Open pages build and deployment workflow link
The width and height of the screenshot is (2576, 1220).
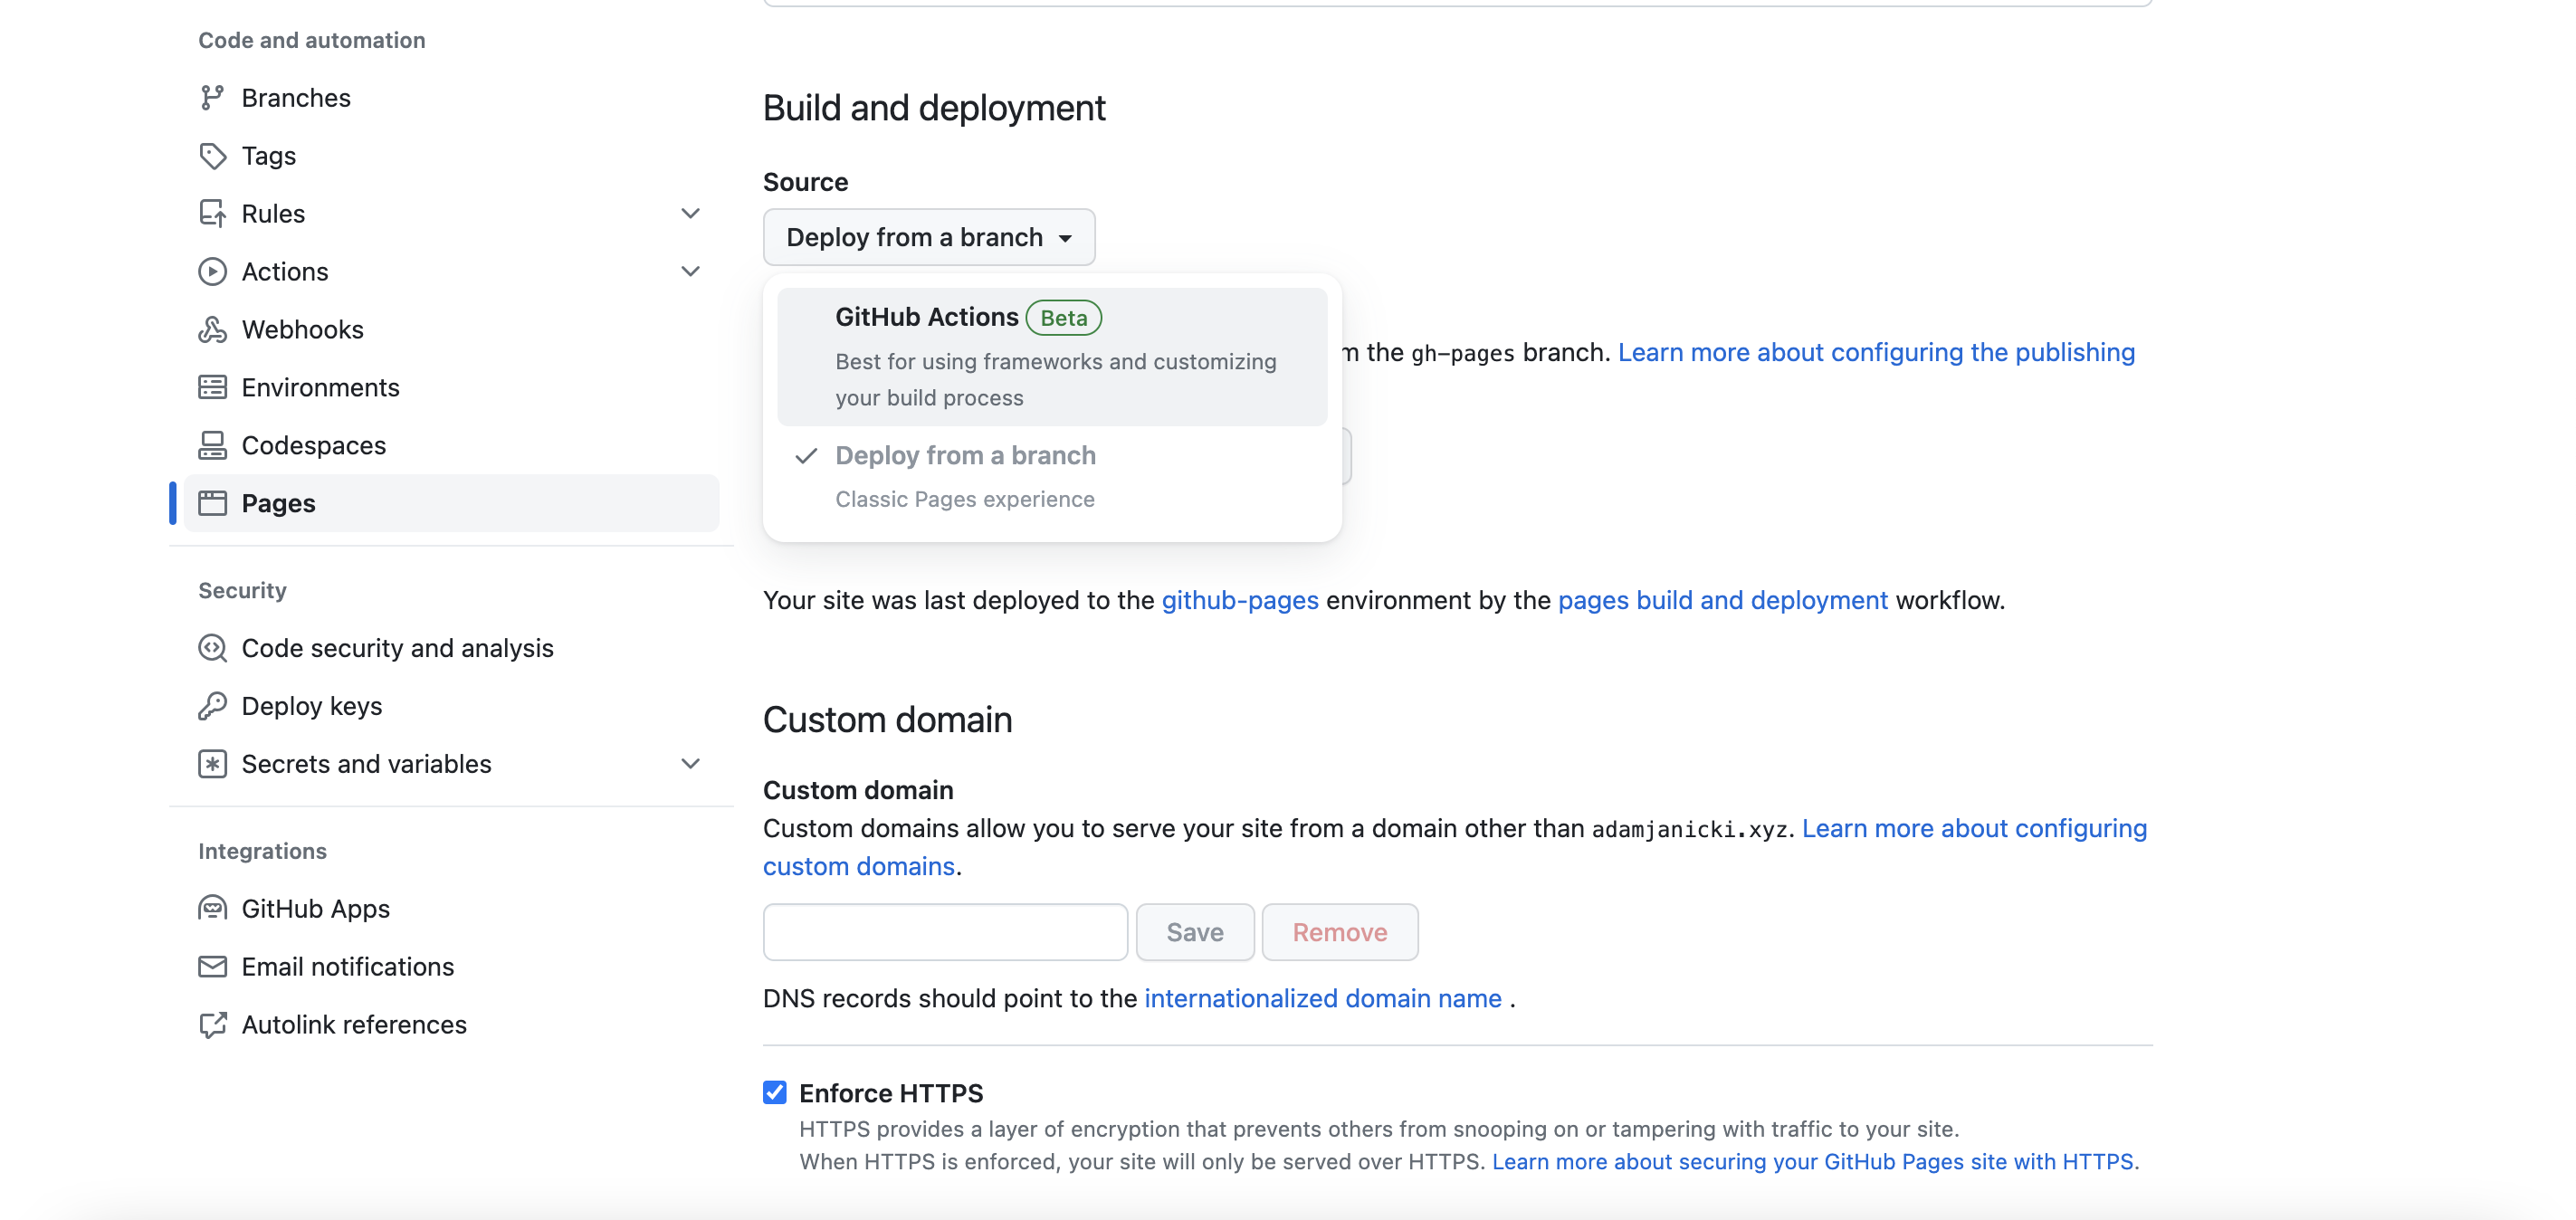pyautogui.click(x=1722, y=601)
